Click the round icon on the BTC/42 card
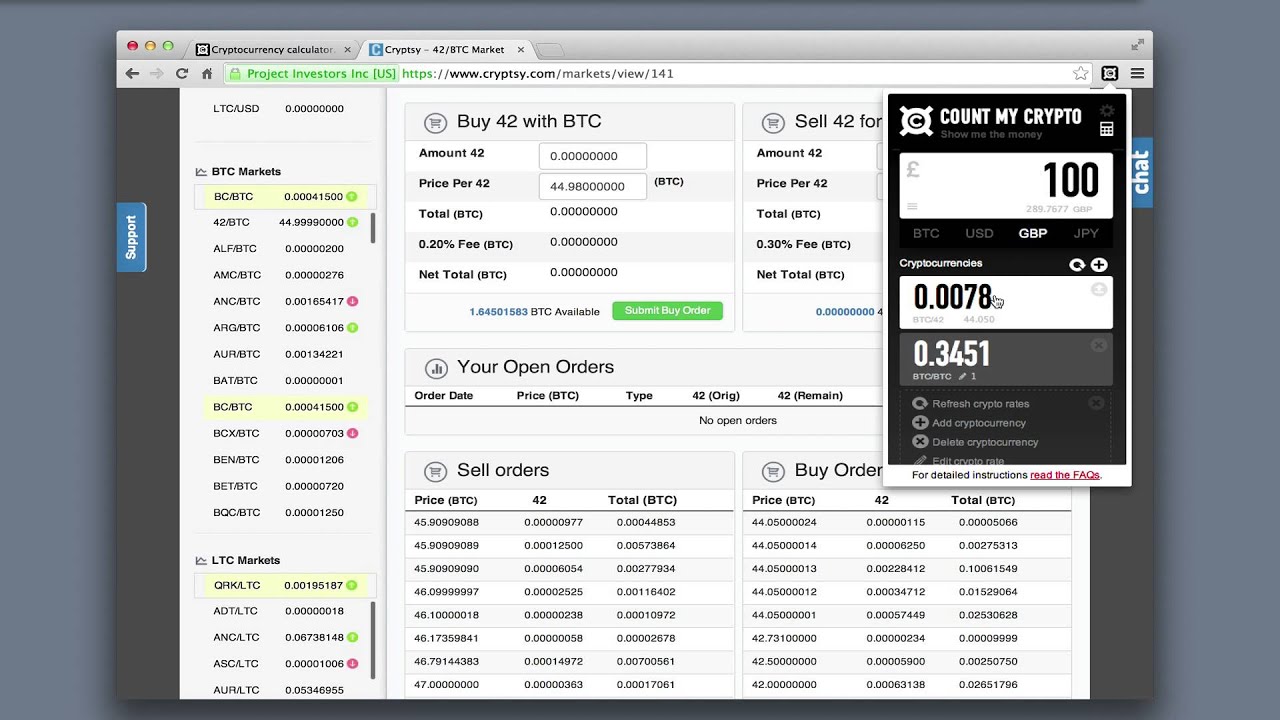 point(1099,289)
